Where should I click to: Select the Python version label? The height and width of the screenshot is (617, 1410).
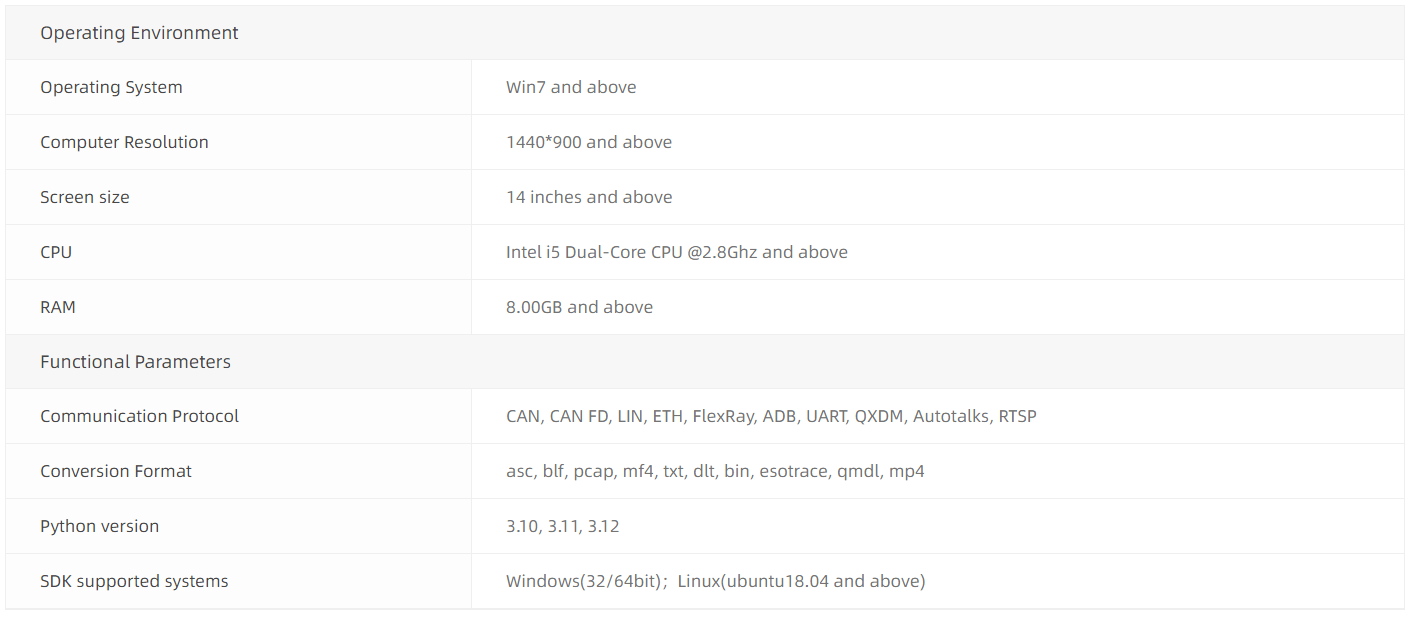(x=99, y=526)
